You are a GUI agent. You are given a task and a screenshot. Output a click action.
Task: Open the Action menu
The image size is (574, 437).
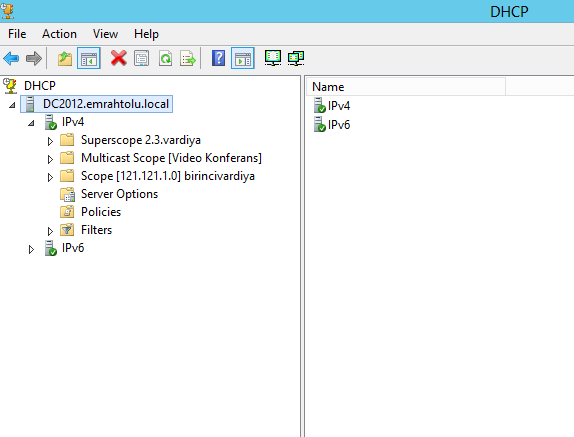59,34
